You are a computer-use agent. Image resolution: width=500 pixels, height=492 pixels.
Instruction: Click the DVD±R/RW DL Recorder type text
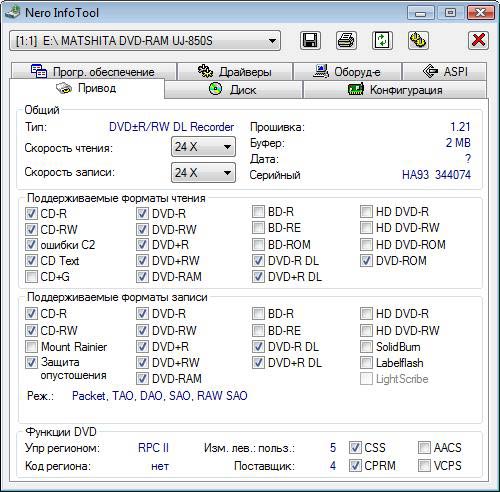tap(171, 127)
